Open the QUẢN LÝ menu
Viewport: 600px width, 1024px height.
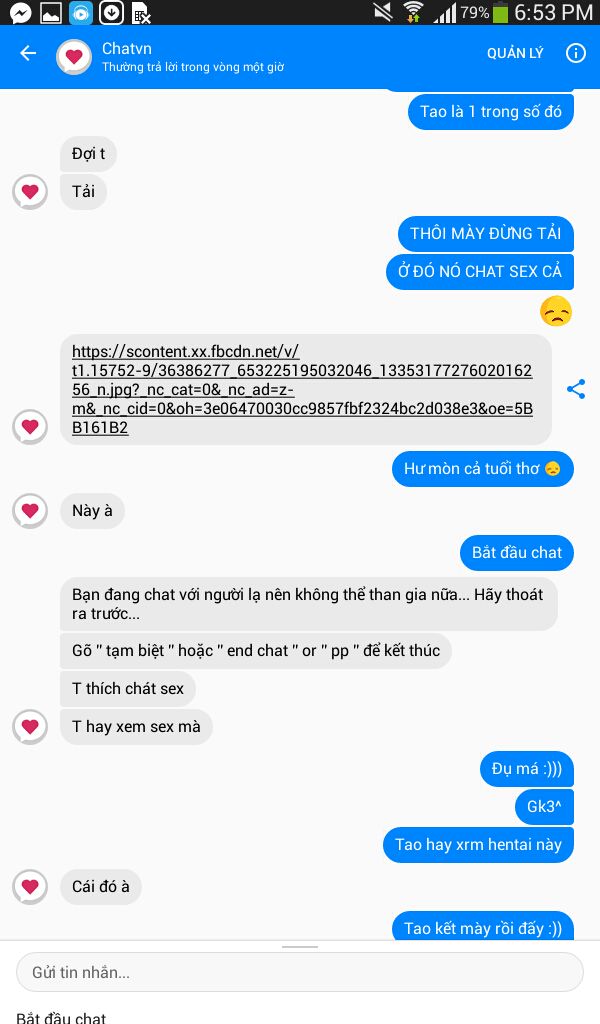(x=515, y=54)
